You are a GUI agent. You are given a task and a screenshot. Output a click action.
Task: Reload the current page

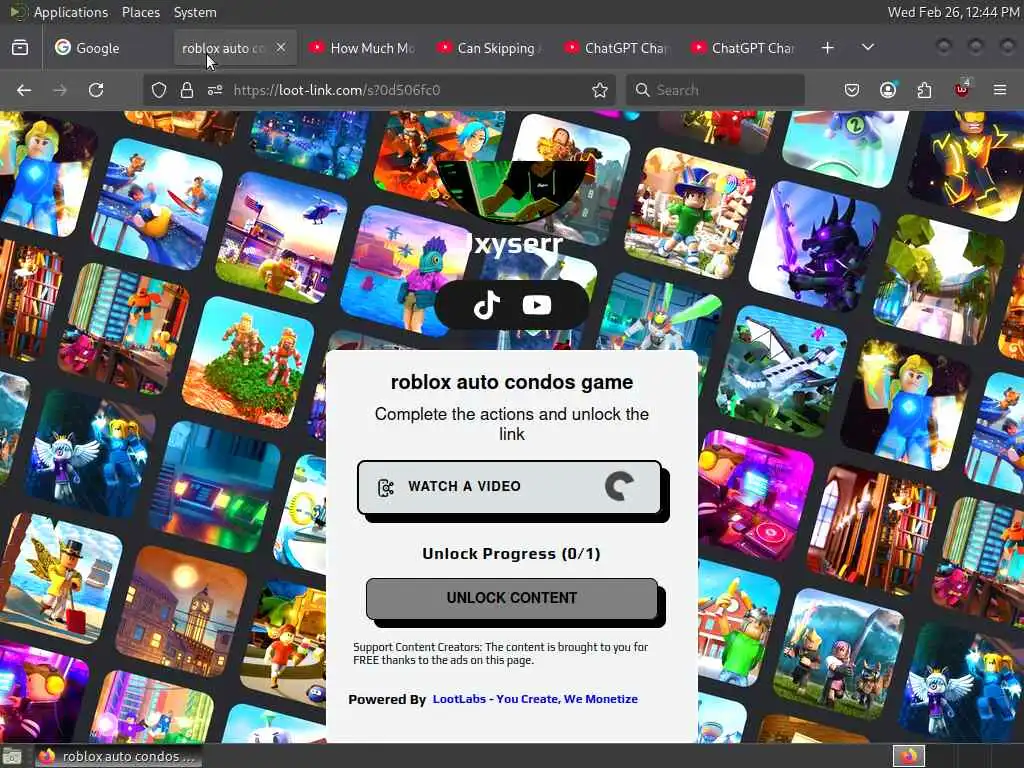(96, 90)
